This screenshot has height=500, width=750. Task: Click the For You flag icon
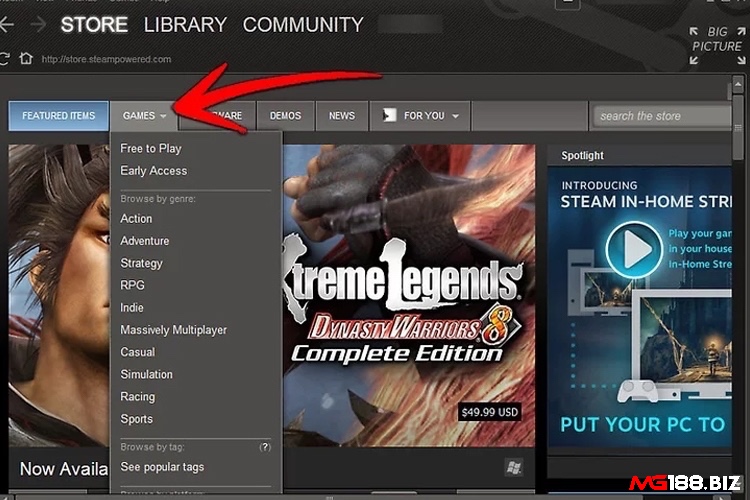pos(389,115)
